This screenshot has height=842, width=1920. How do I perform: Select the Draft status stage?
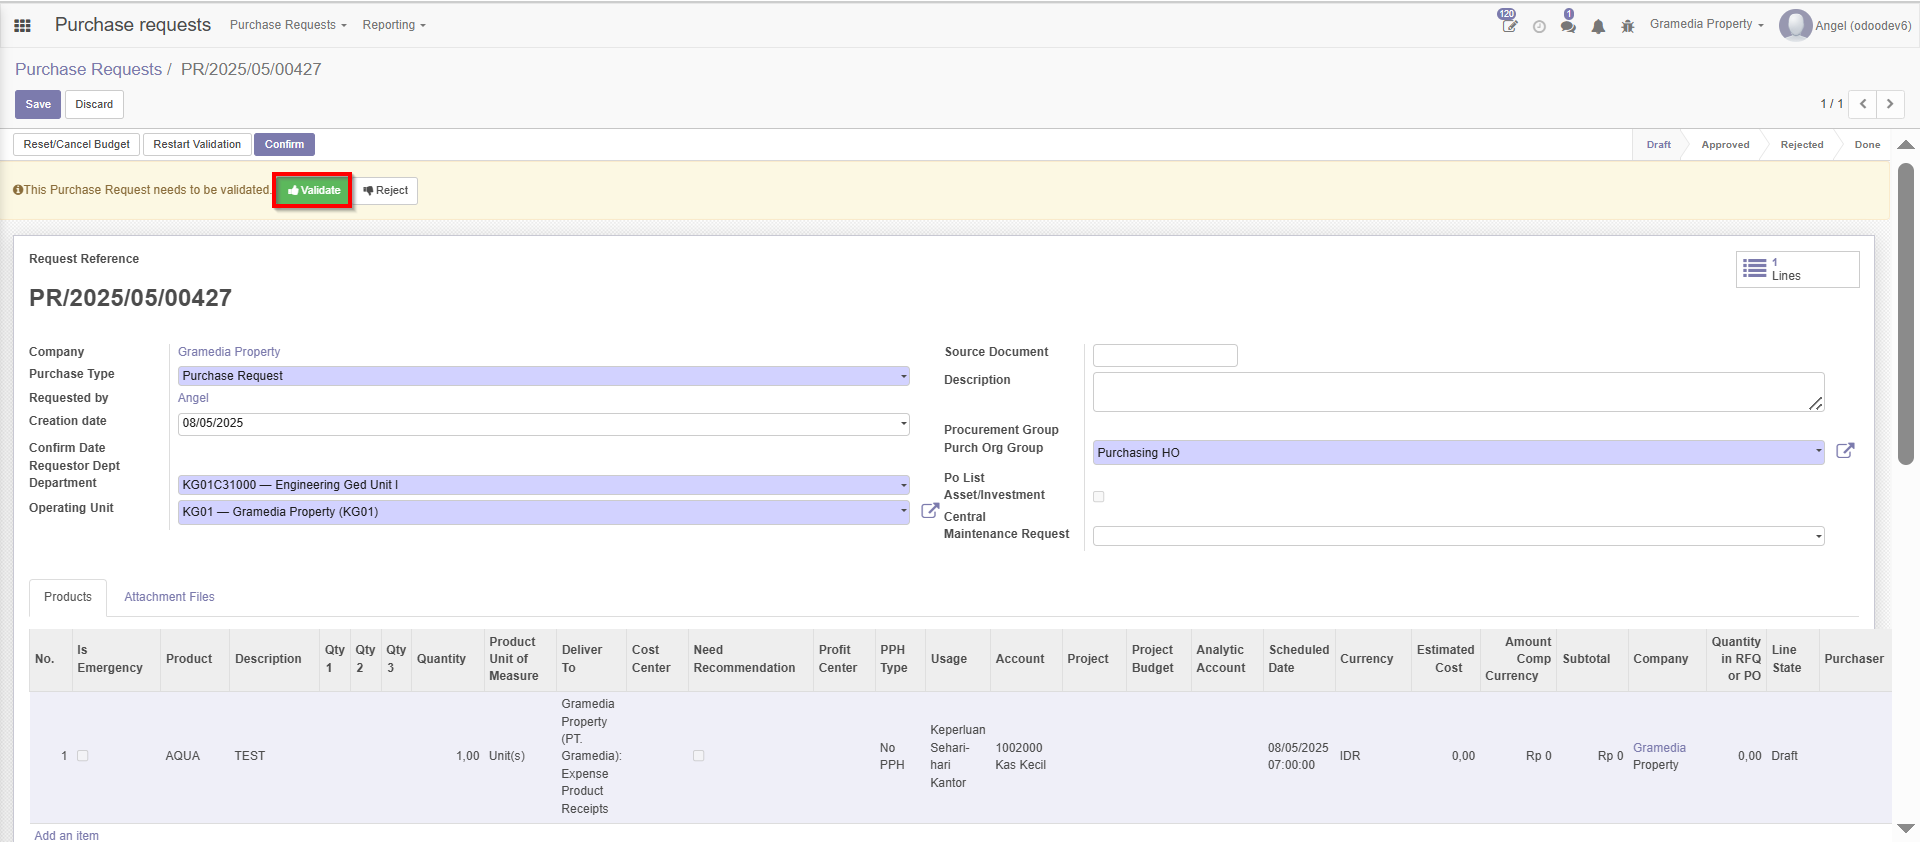click(1658, 145)
